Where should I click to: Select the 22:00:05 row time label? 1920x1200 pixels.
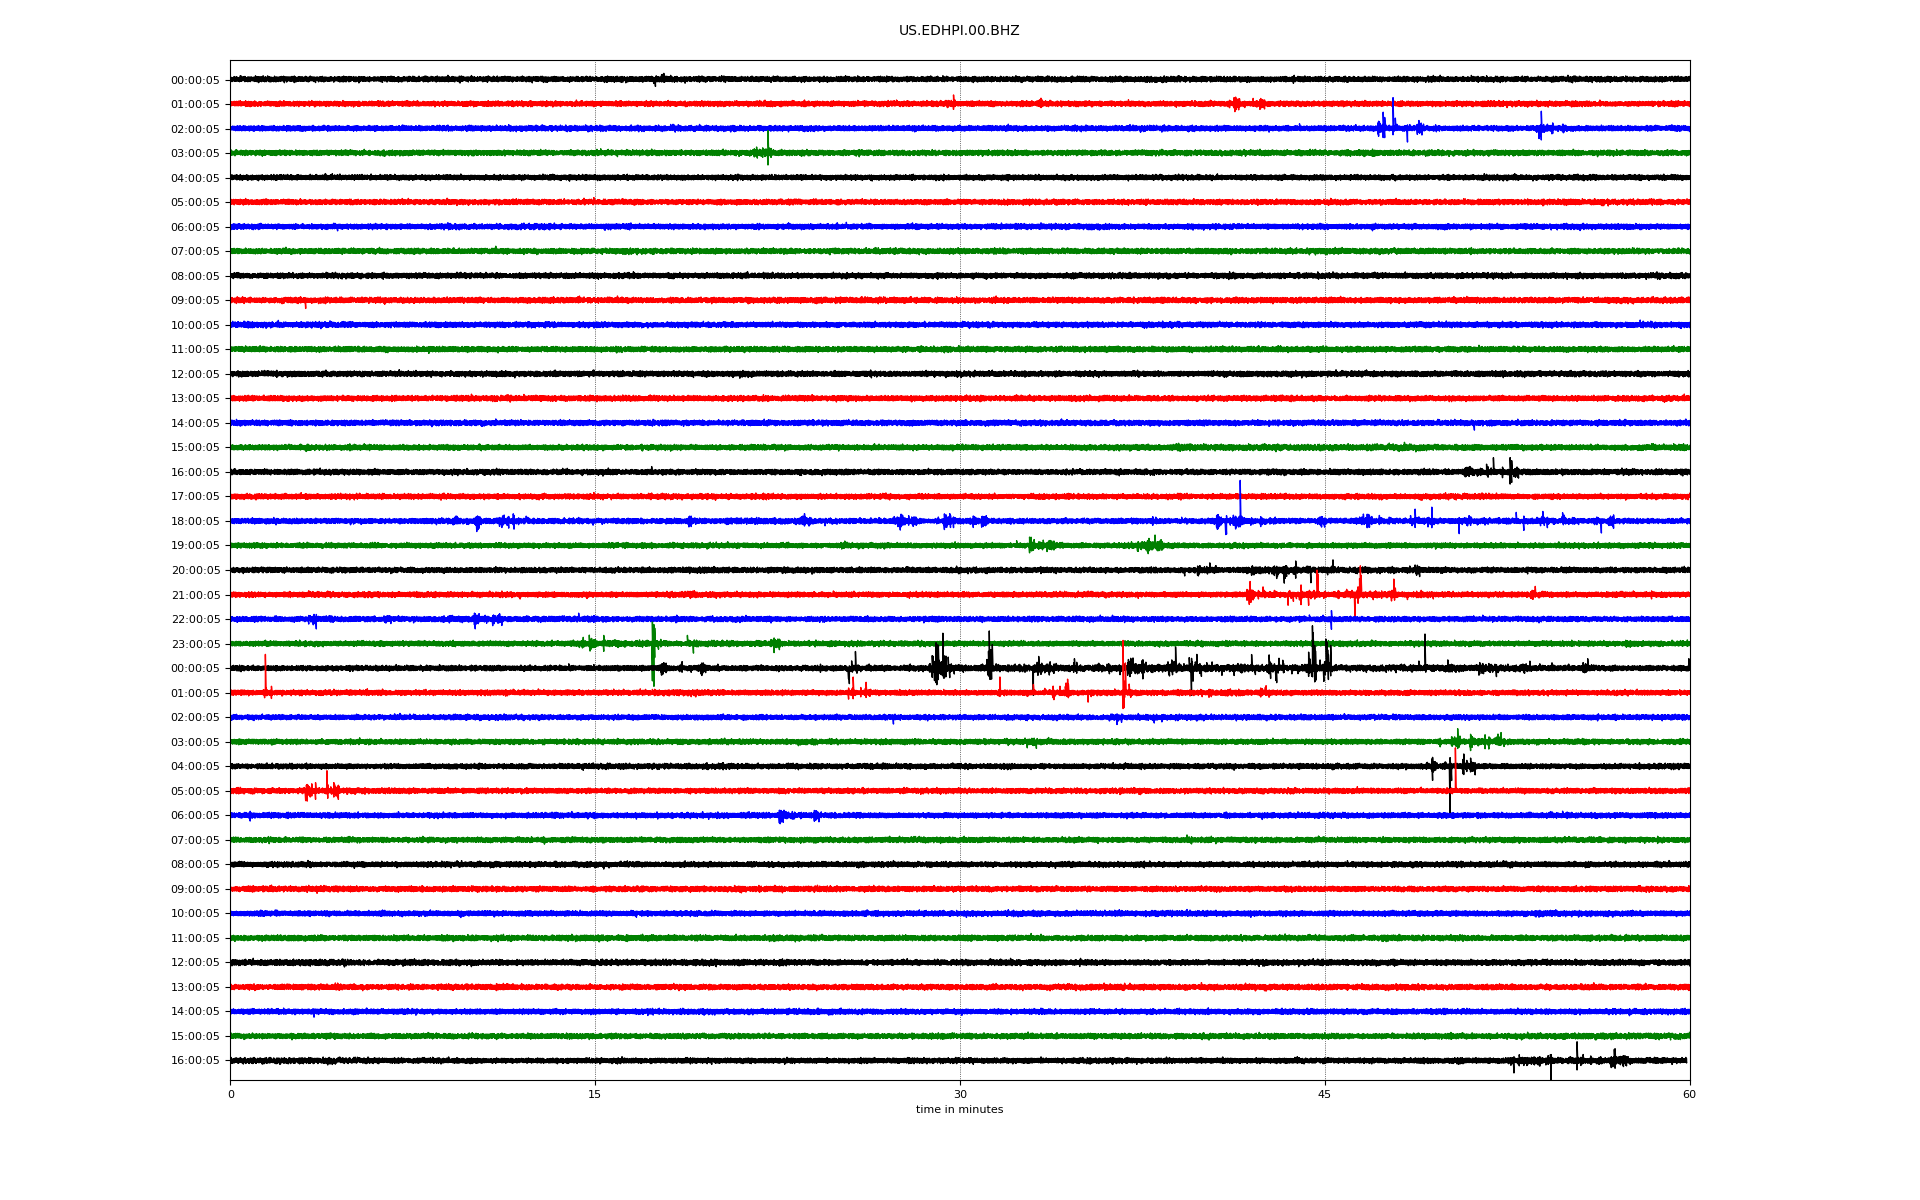tap(195, 620)
